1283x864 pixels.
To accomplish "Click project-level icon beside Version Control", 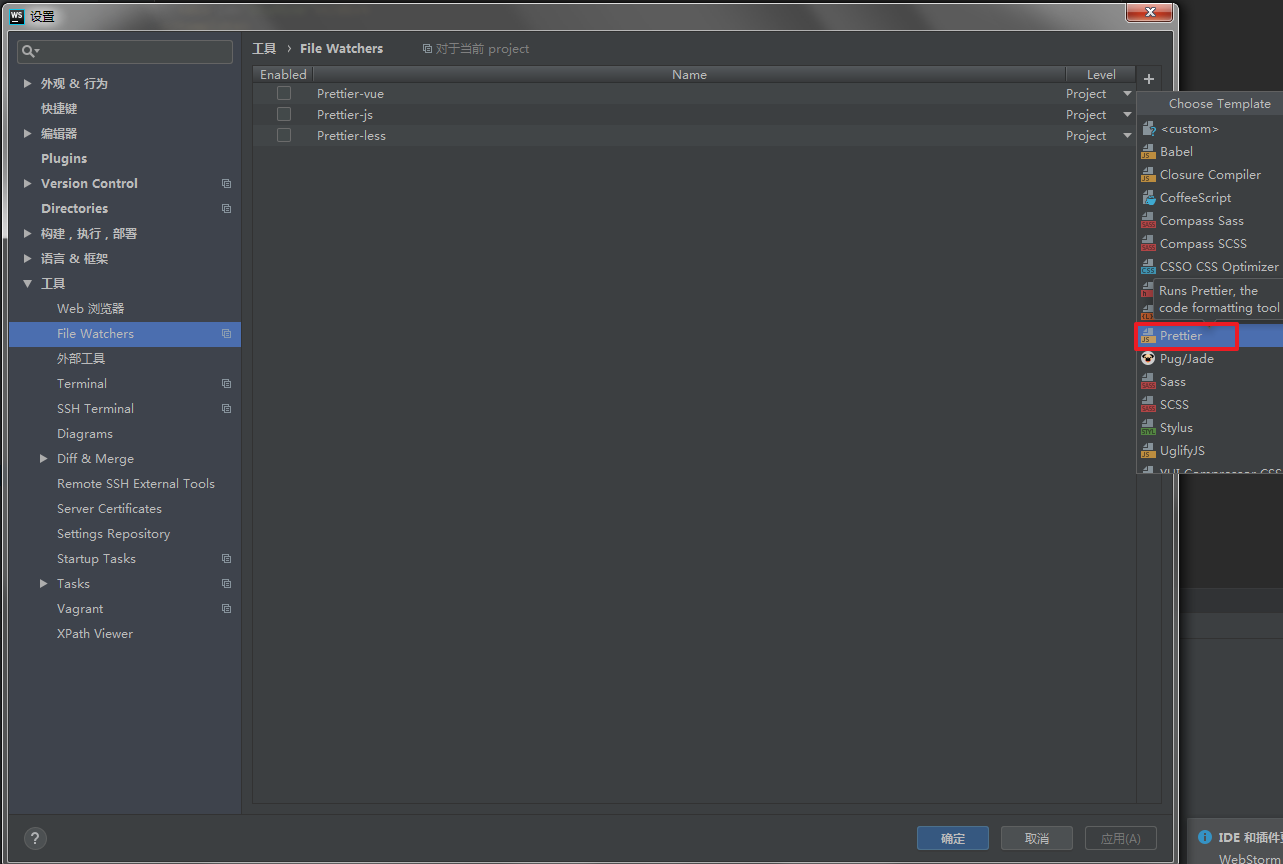I will [226, 184].
